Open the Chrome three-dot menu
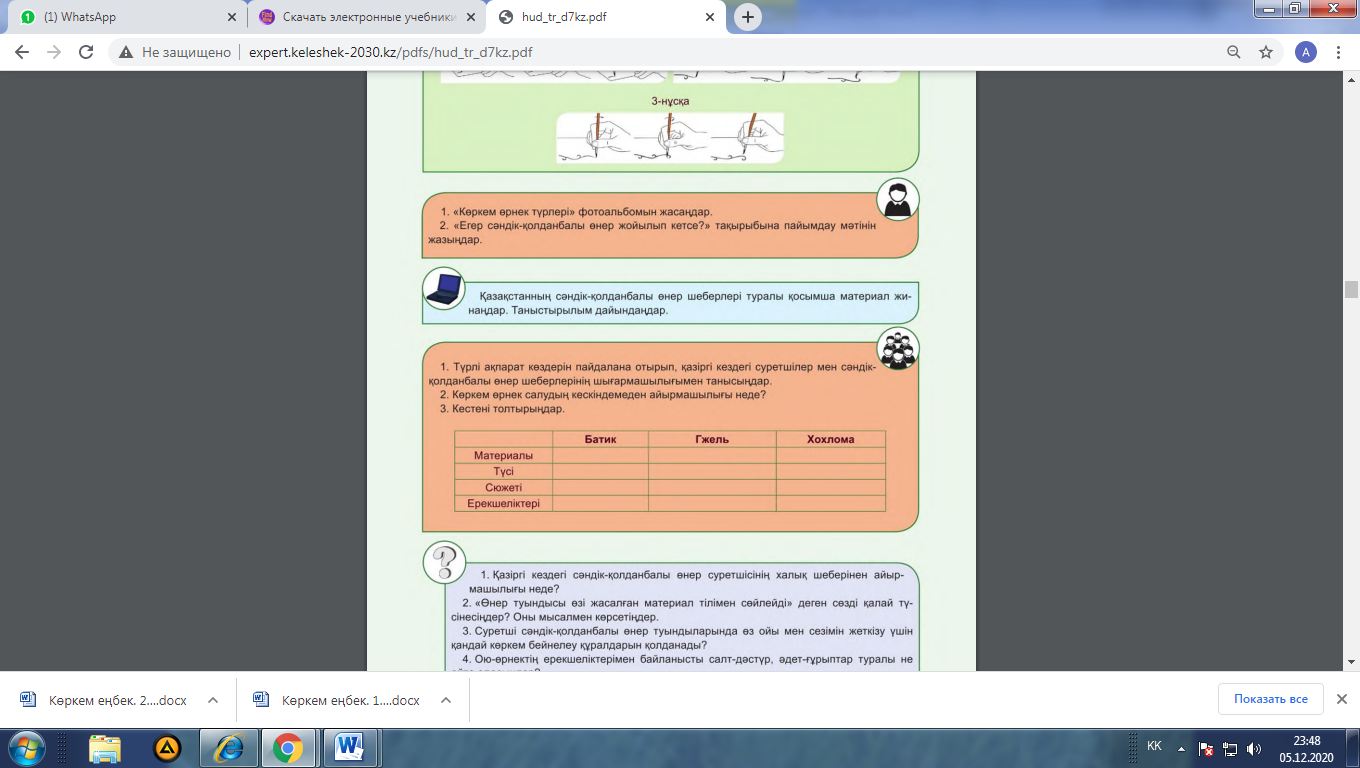The width and height of the screenshot is (1360, 768). tap(1339, 52)
